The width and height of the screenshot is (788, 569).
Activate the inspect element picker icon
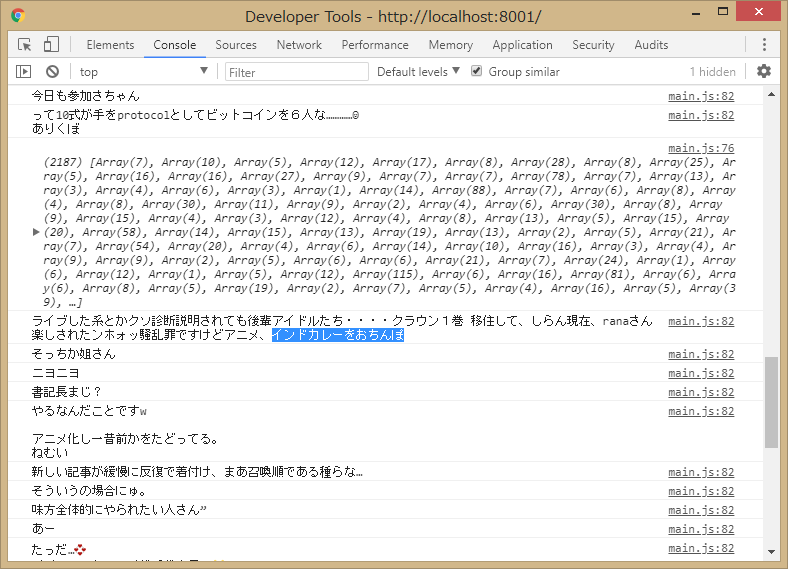25,45
